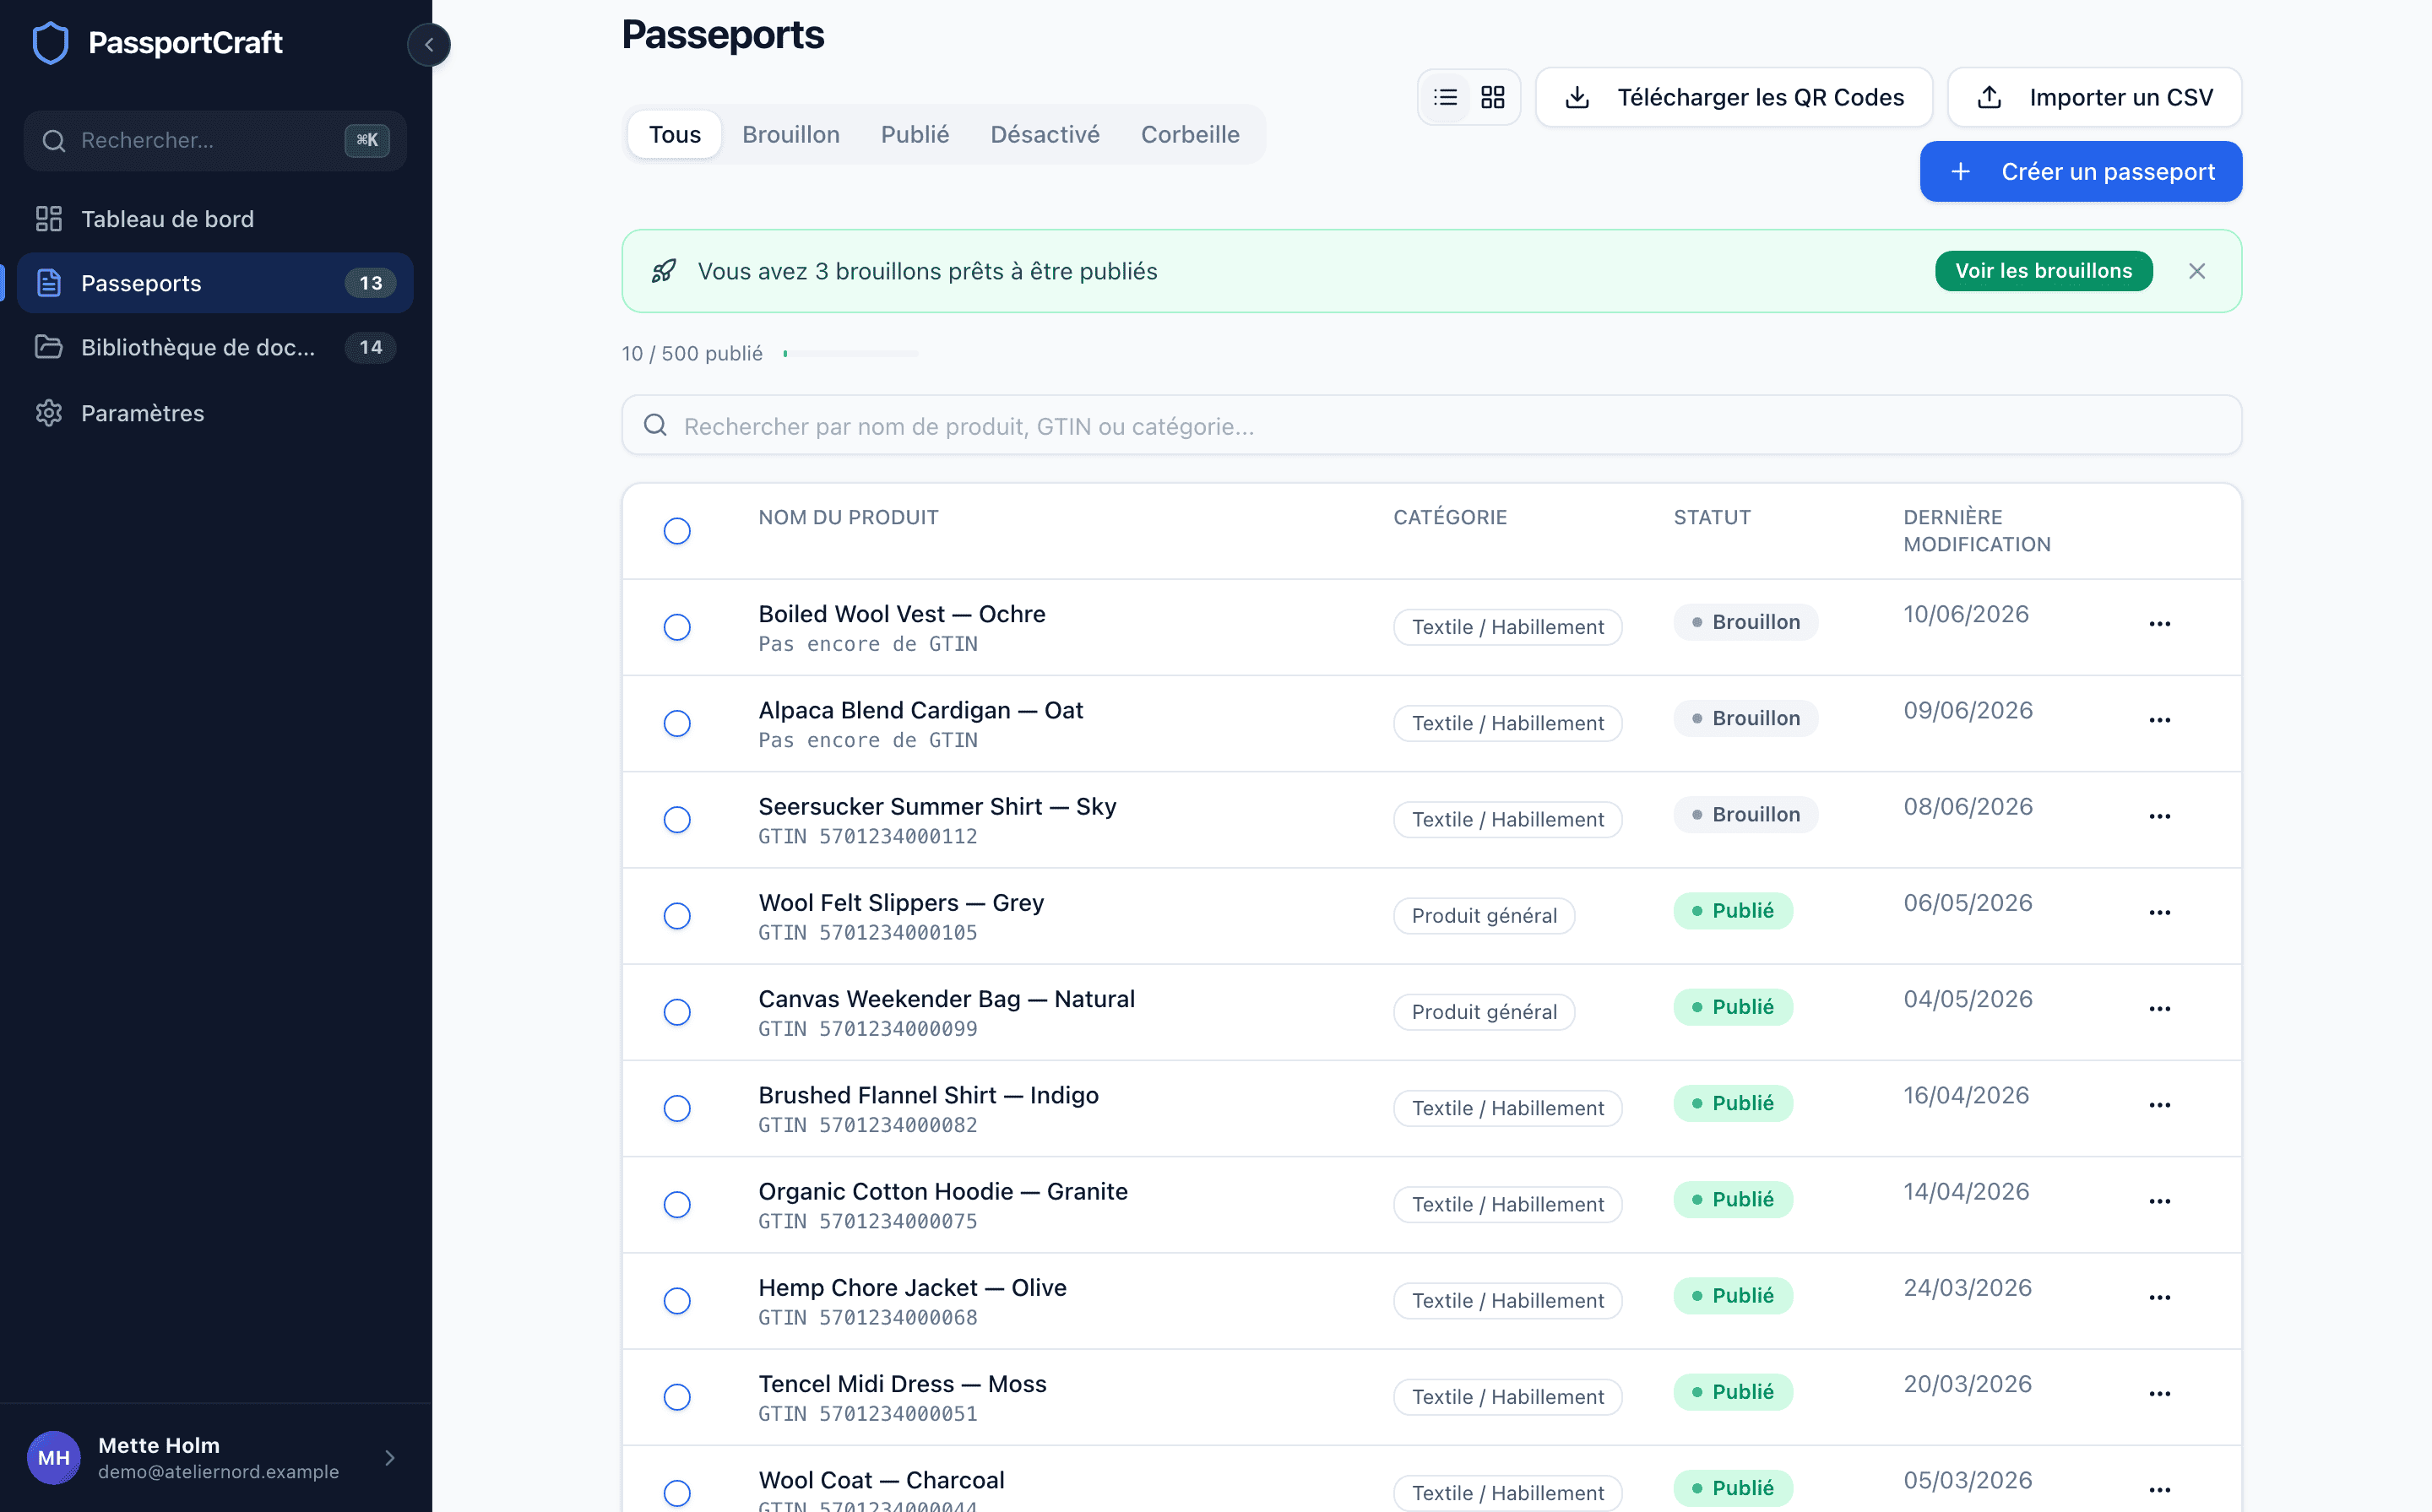Open actions menu for Tencel Midi Dress
Viewport: 2432px width, 1512px height.
[x=2160, y=1394]
